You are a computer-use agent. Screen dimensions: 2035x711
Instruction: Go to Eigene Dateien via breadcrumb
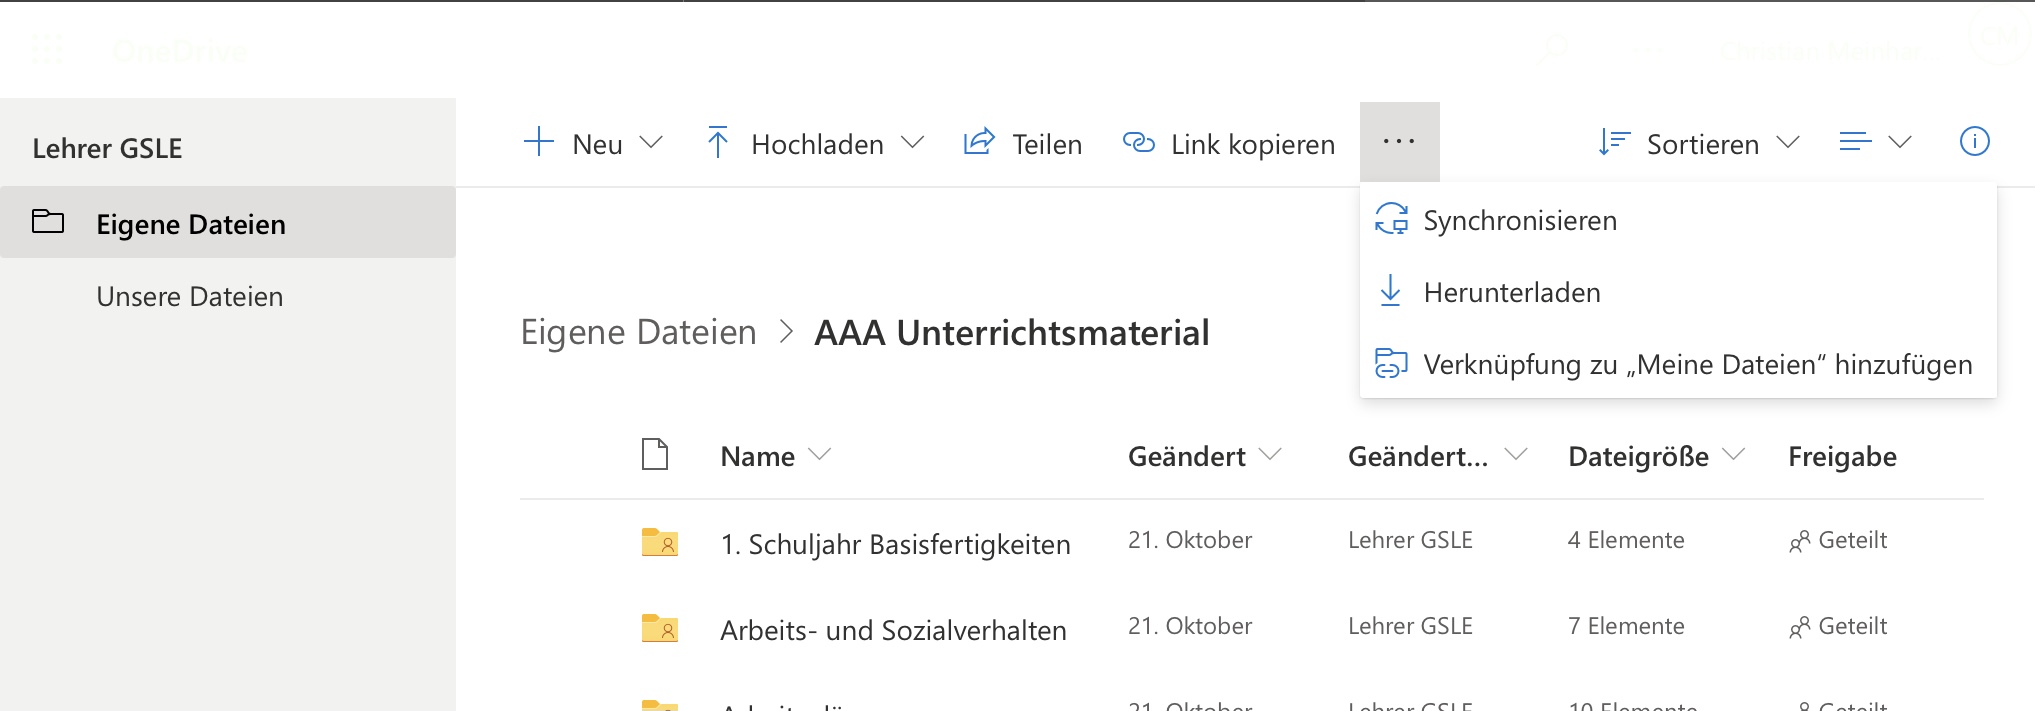[x=638, y=332]
